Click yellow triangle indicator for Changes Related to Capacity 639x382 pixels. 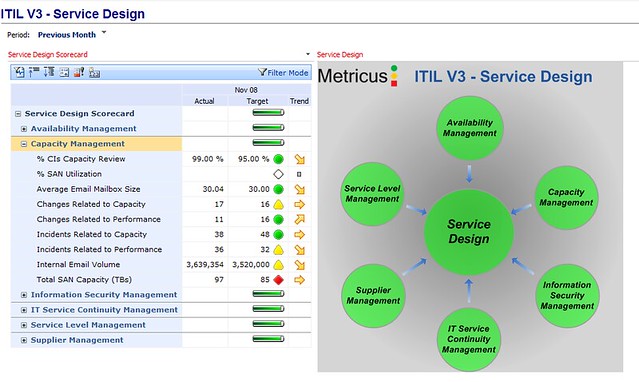click(x=278, y=204)
